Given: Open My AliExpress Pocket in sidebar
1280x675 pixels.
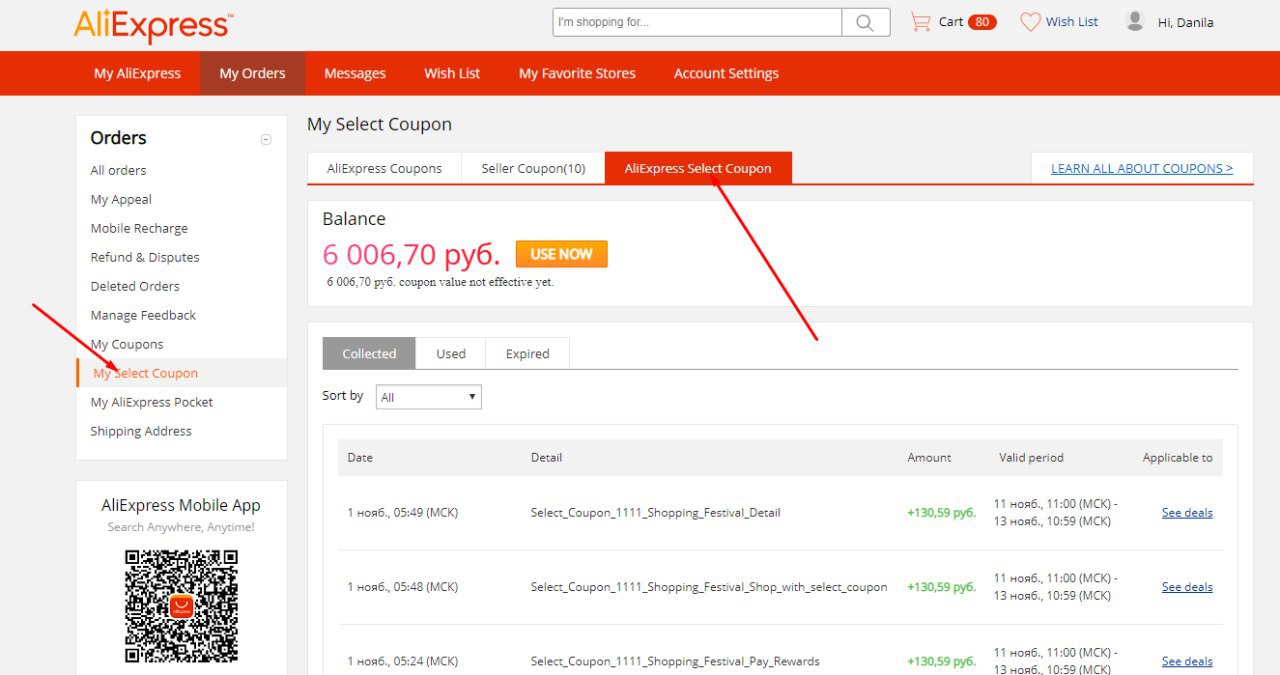Looking at the screenshot, I should (152, 402).
